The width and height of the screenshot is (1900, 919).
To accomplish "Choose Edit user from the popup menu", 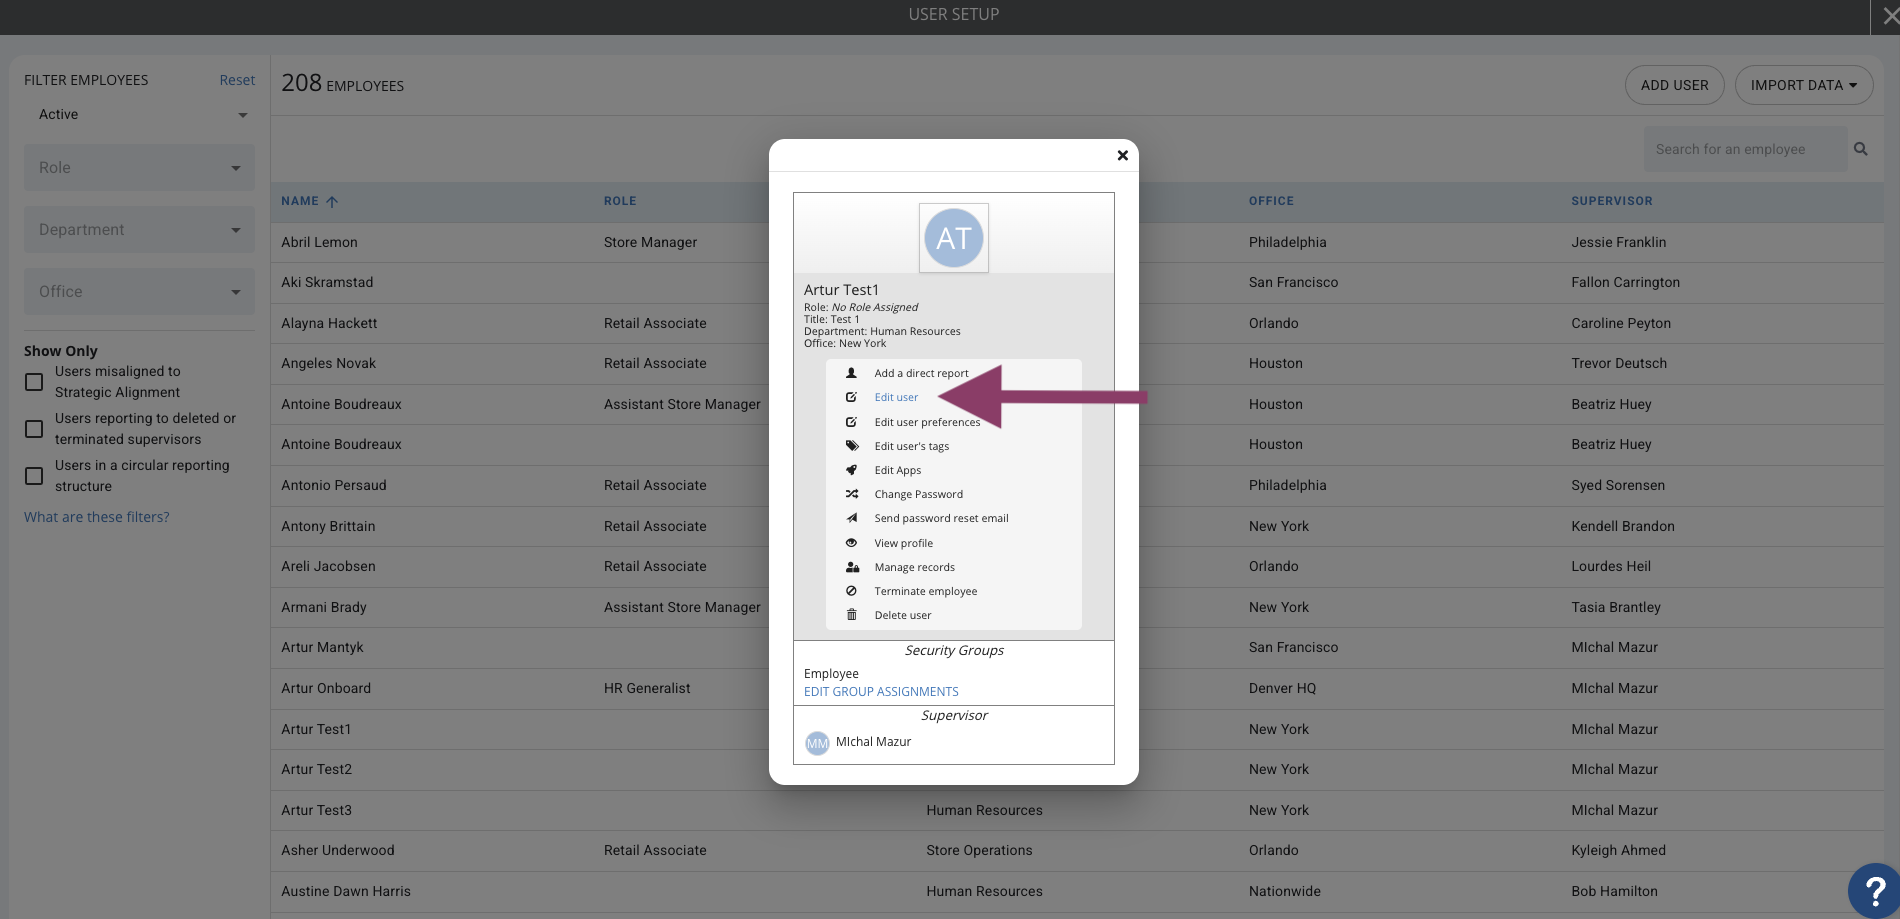I will (896, 397).
